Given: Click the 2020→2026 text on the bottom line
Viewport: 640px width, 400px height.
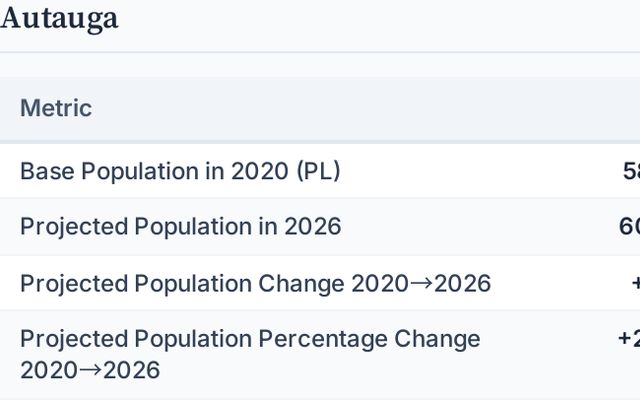Looking at the screenshot, I should tap(90, 370).
